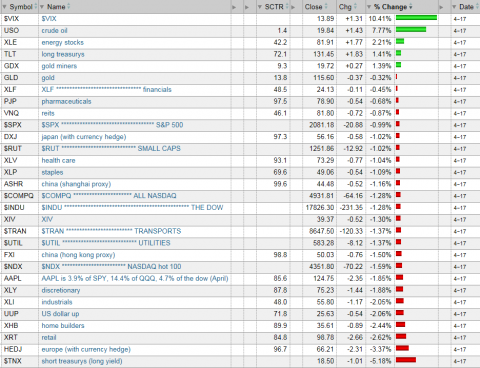The height and width of the screenshot is (368, 480).
Task: Open $COMPQ ALL NASDAQ name link
Action: click(109, 196)
